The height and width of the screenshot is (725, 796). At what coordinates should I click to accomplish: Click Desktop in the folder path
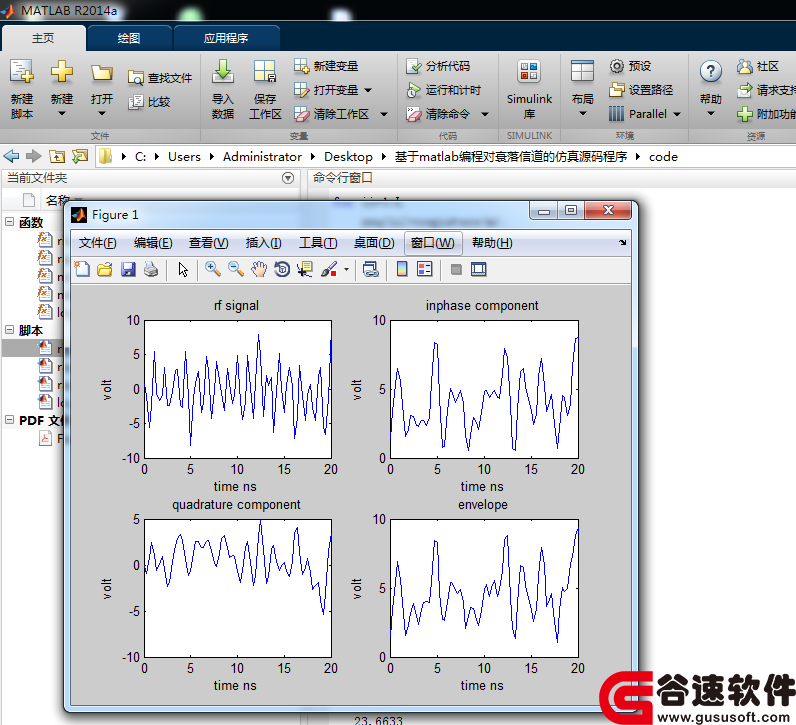348,156
